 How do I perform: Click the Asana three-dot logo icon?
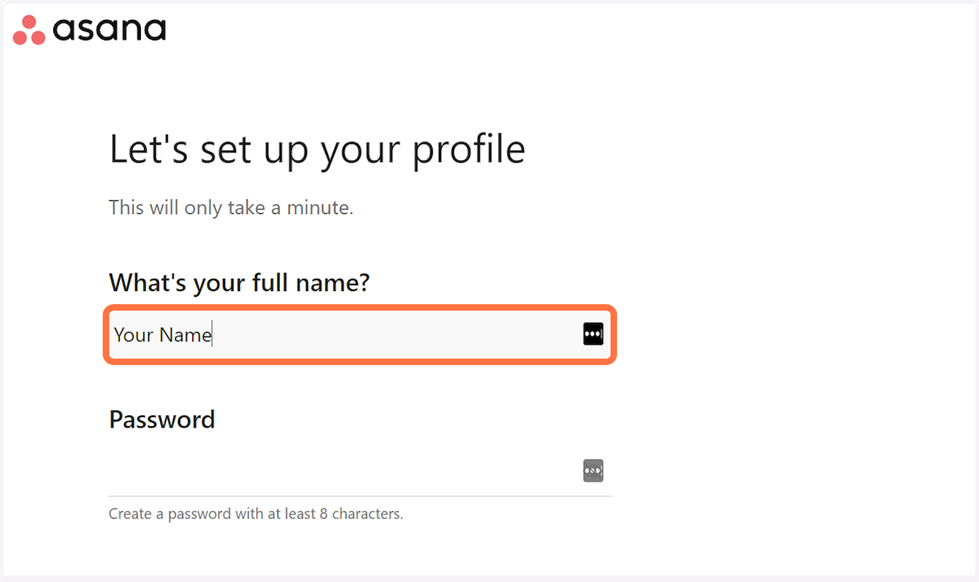(29, 30)
